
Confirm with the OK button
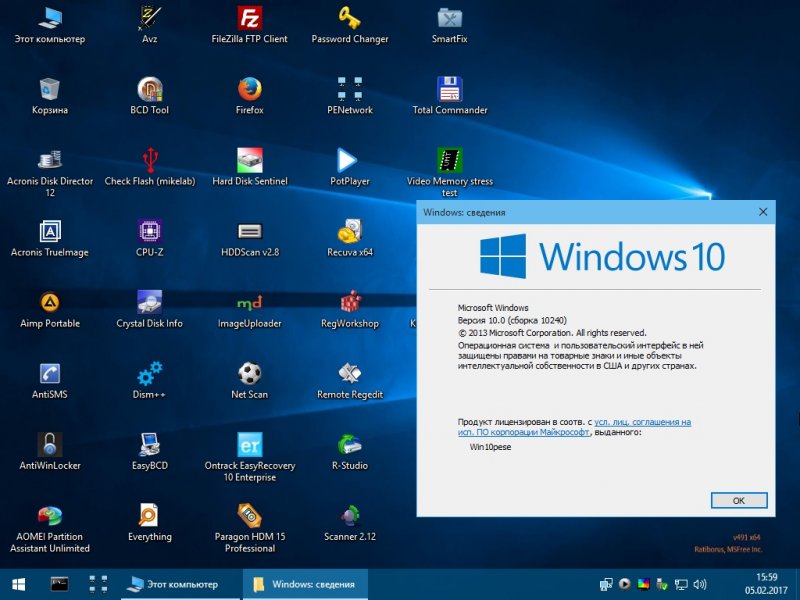pyautogui.click(x=739, y=501)
